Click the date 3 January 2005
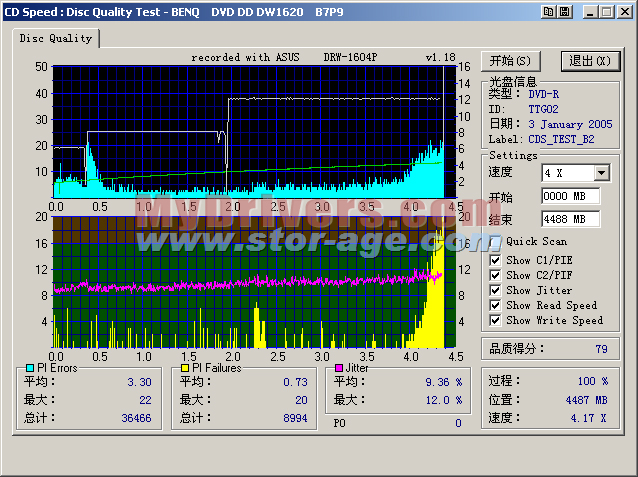This screenshot has height=477, width=638. tap(570, 124)
